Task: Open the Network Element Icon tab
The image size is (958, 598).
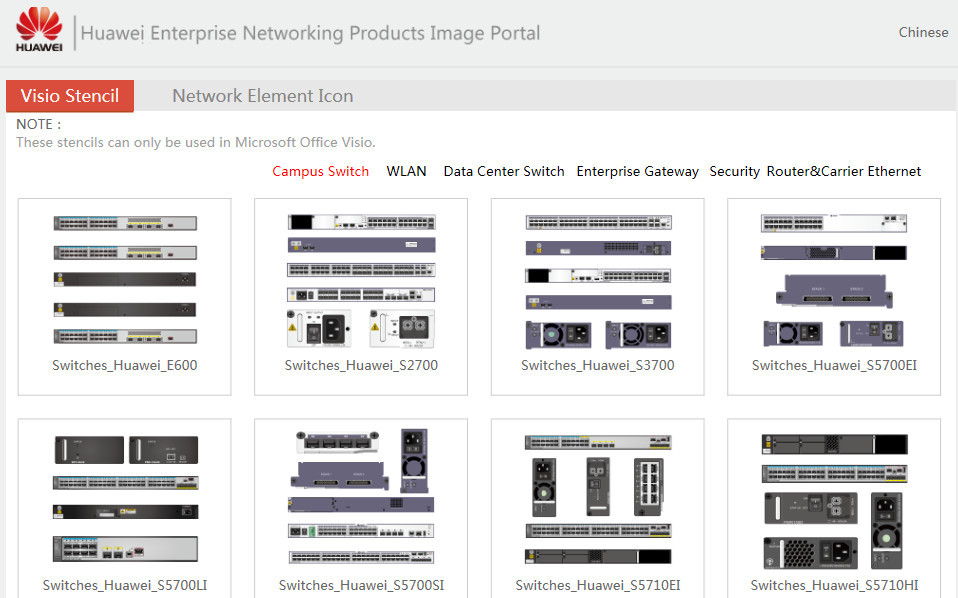Action: pyautogui.click(x=263, y=96)
